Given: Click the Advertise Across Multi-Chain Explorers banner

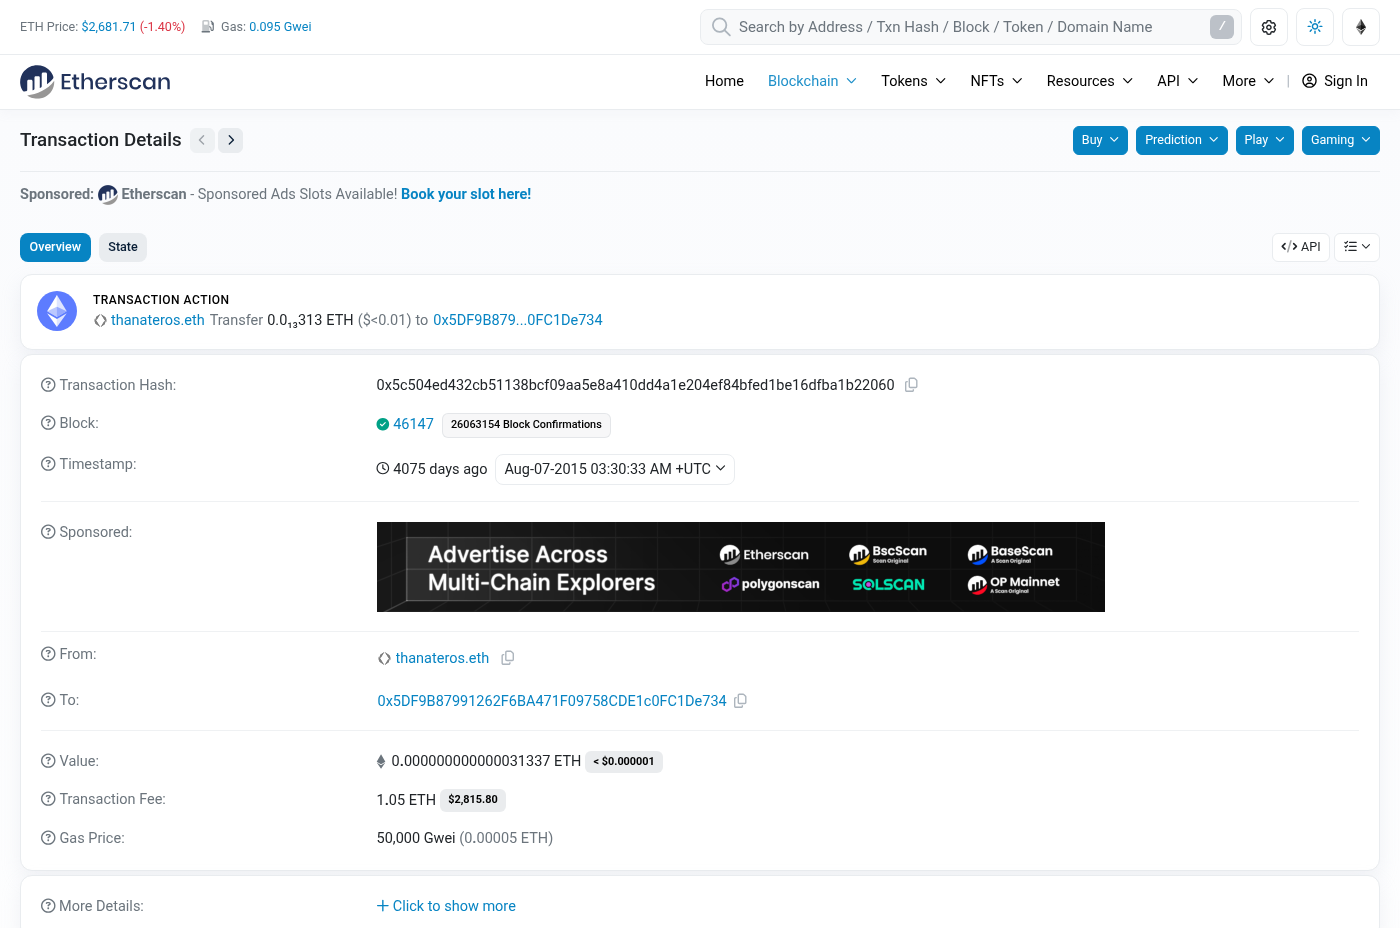Looking at the screenshot, I should pos(741,567).
